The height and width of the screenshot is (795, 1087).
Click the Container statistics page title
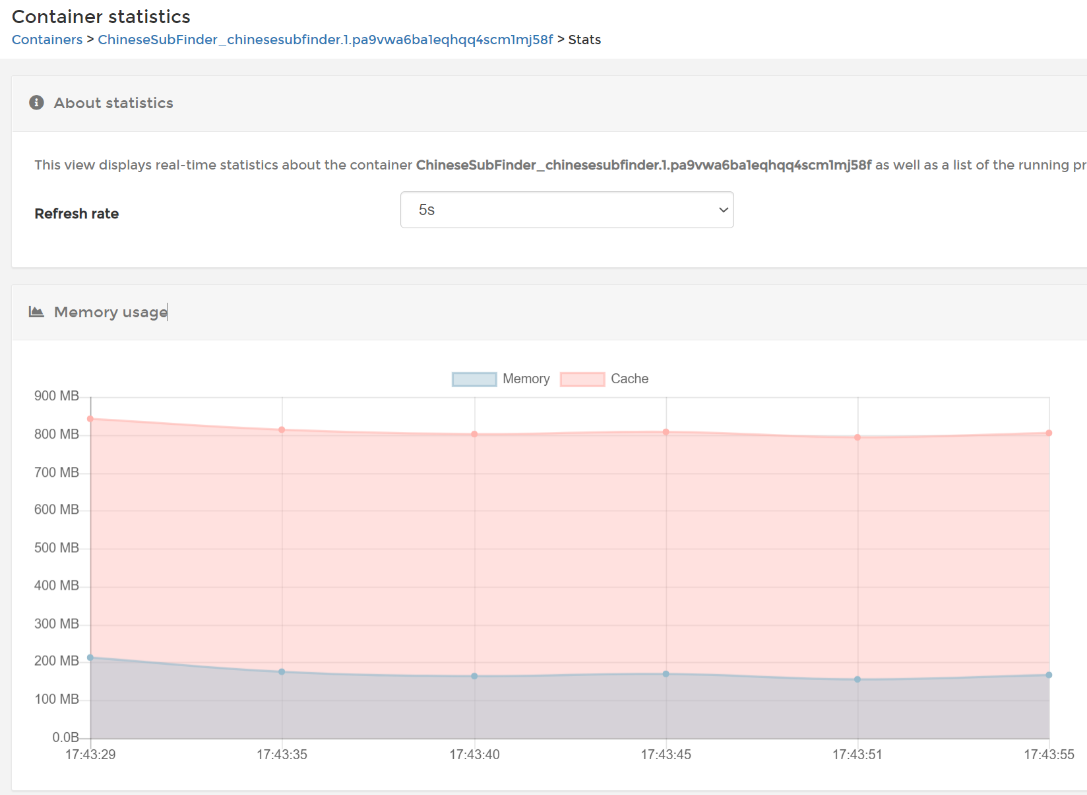click(x=101, y=17)
